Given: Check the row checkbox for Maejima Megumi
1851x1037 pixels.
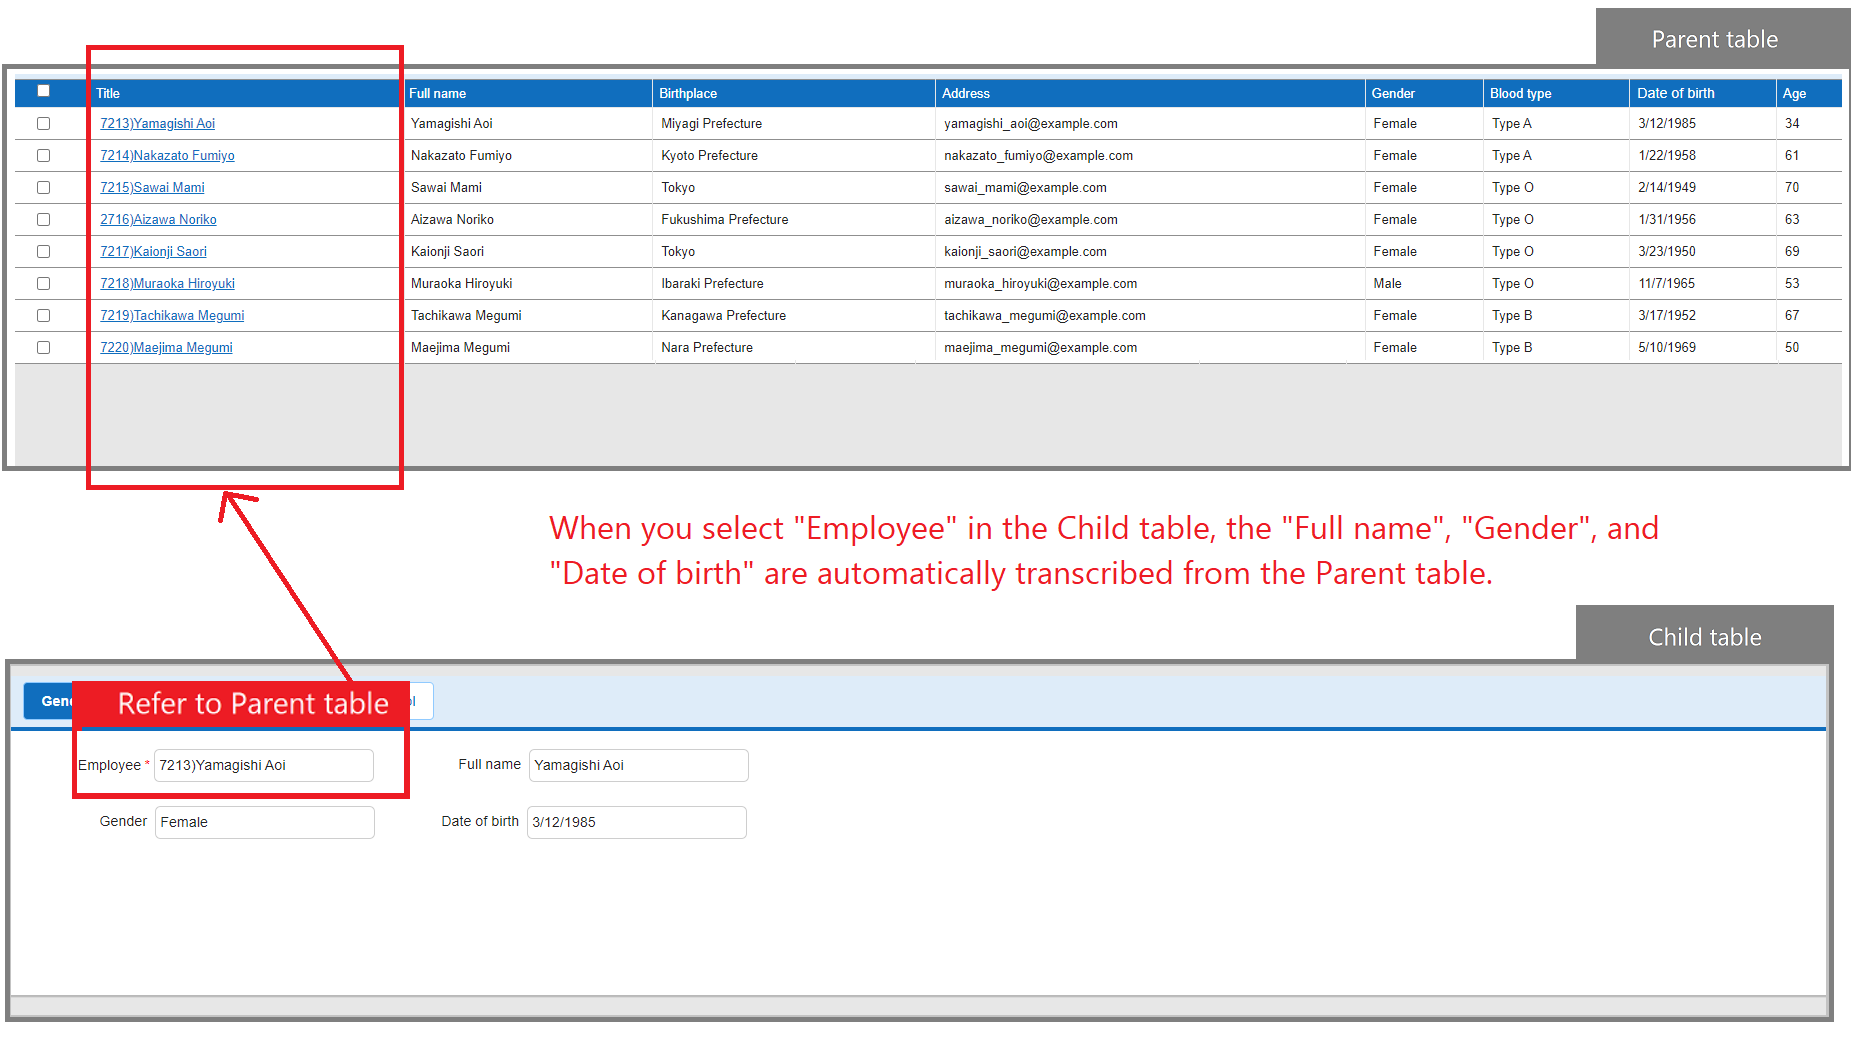Looking at the screenshot, I should click(43, 348).
